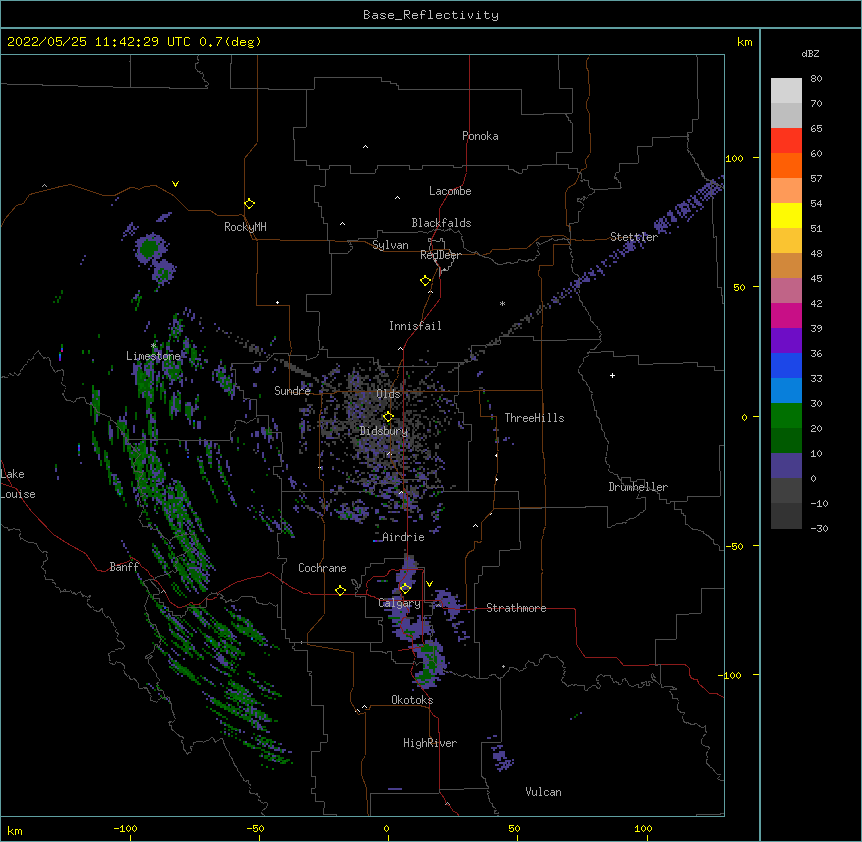862x842 pixels.
Task: Click the yellow diamond marker right of Cochrane
Action: click(340, 590)
